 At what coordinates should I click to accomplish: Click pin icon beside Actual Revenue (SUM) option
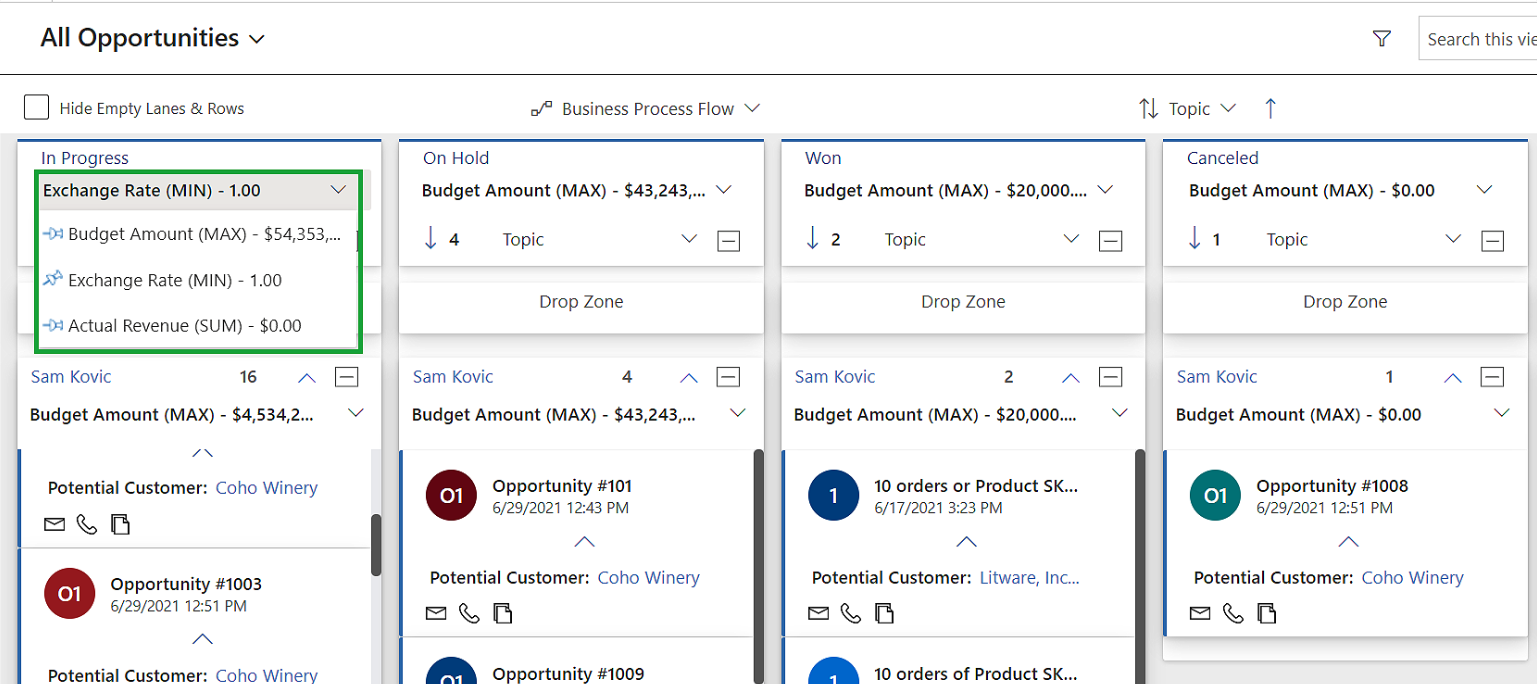(x=54, y=326)
